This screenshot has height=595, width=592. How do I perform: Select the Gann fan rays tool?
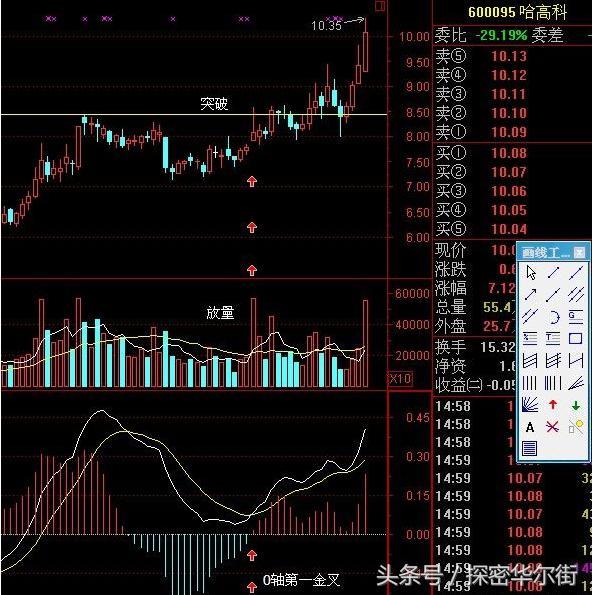(530, 405)
